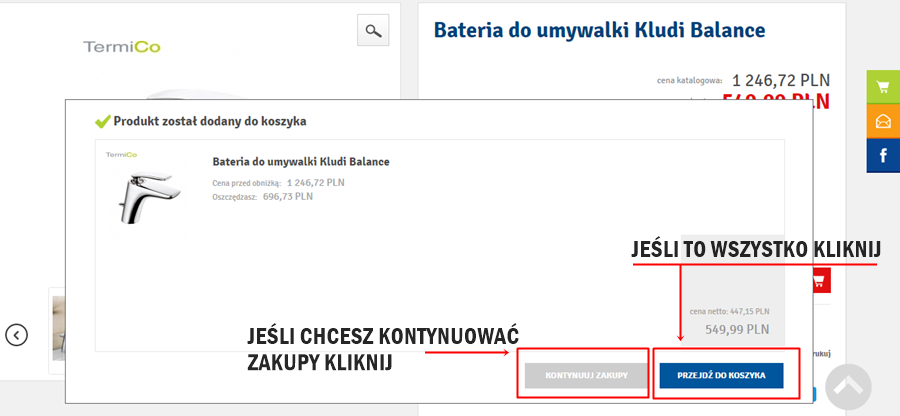Click the red add-to-cart icon button
900x416 pixels.
point(818,281)
